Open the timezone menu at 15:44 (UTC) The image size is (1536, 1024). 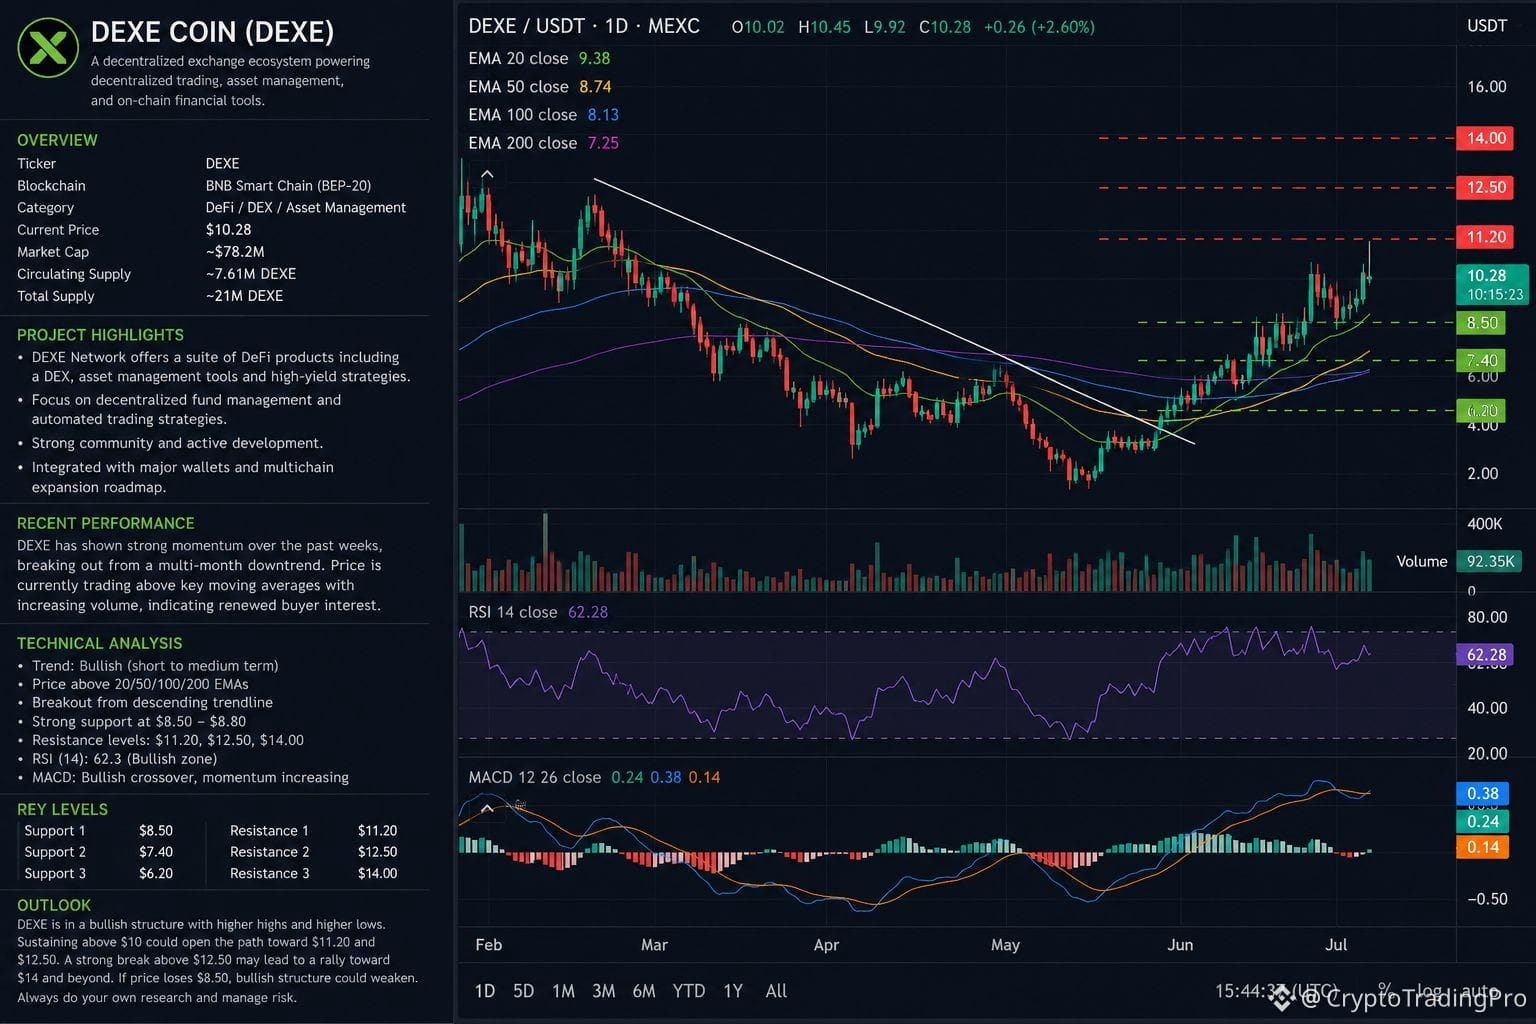(1275, 991)
